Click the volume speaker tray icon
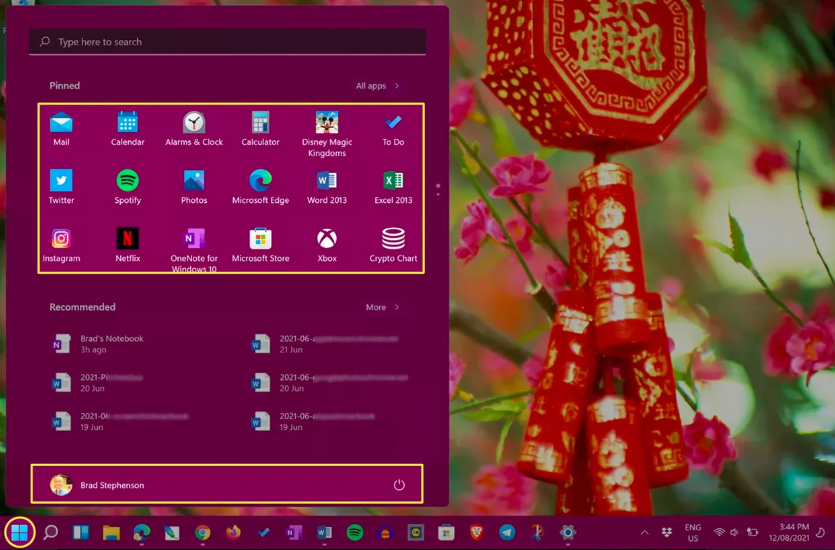835x550 pixels. 734,532
